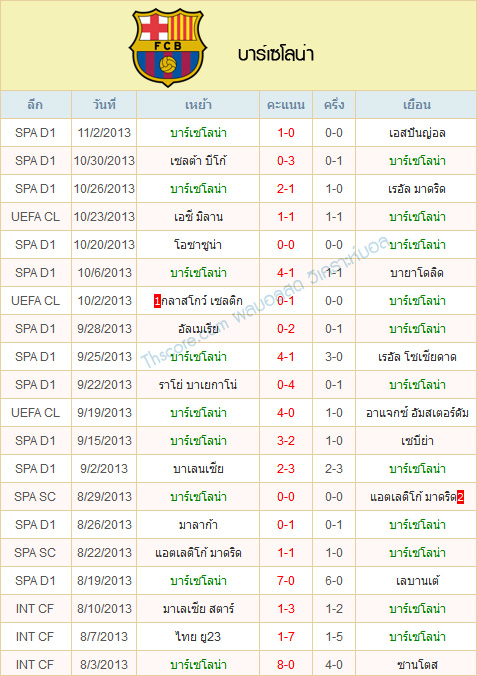This screenshot has height=676, width=477.
Task: Open home team เซลต้า บีโก้
Action: click(198, 161)
